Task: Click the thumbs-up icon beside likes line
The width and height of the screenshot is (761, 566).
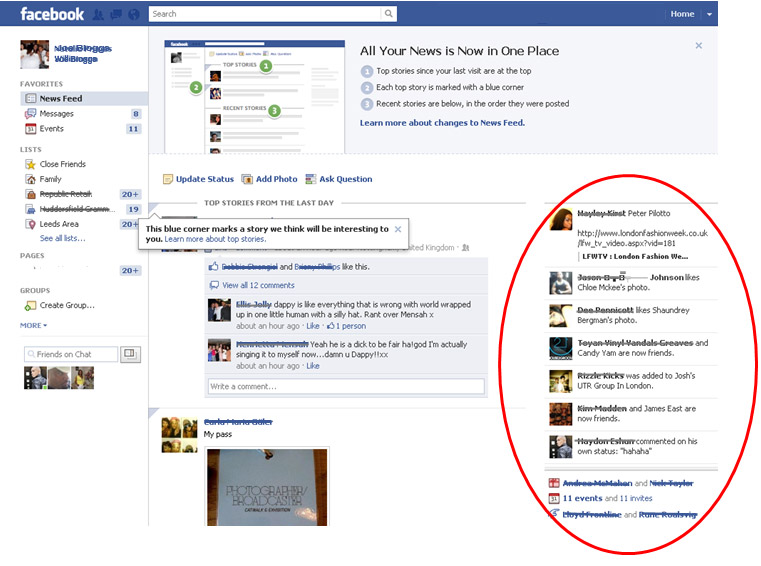Action: 214,266
